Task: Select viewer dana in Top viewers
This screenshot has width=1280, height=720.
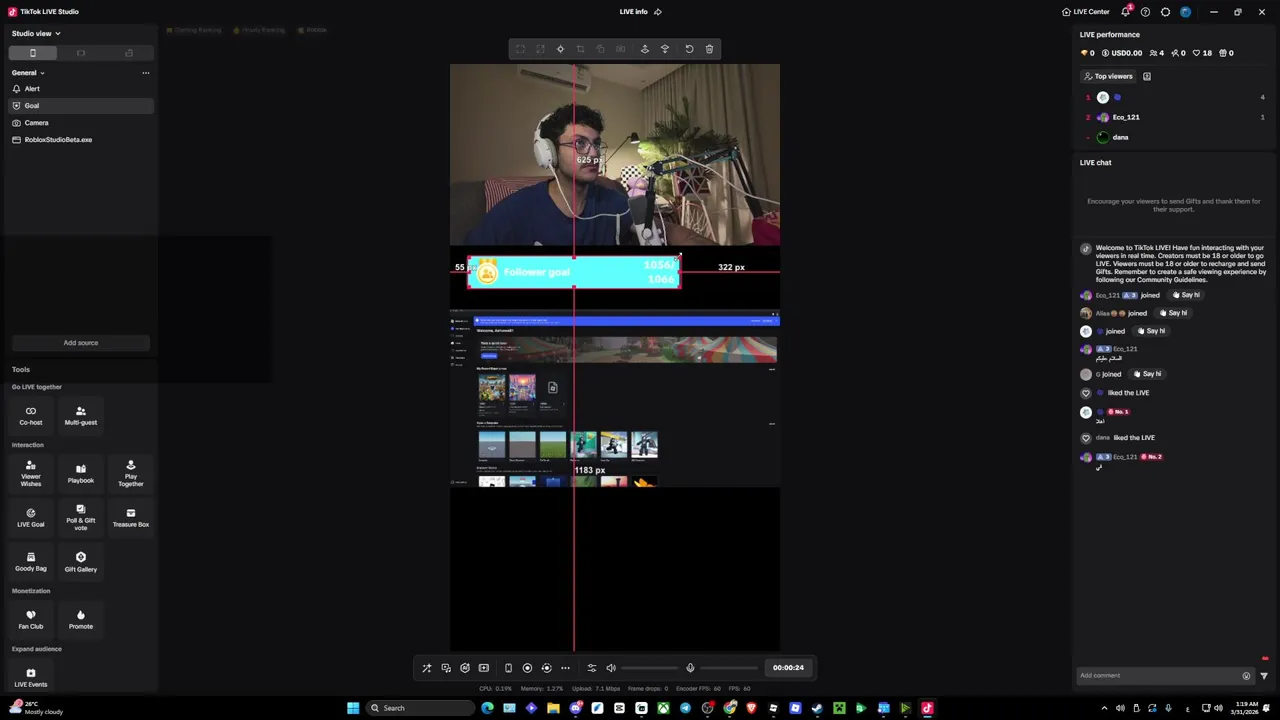Action: 1175,137
